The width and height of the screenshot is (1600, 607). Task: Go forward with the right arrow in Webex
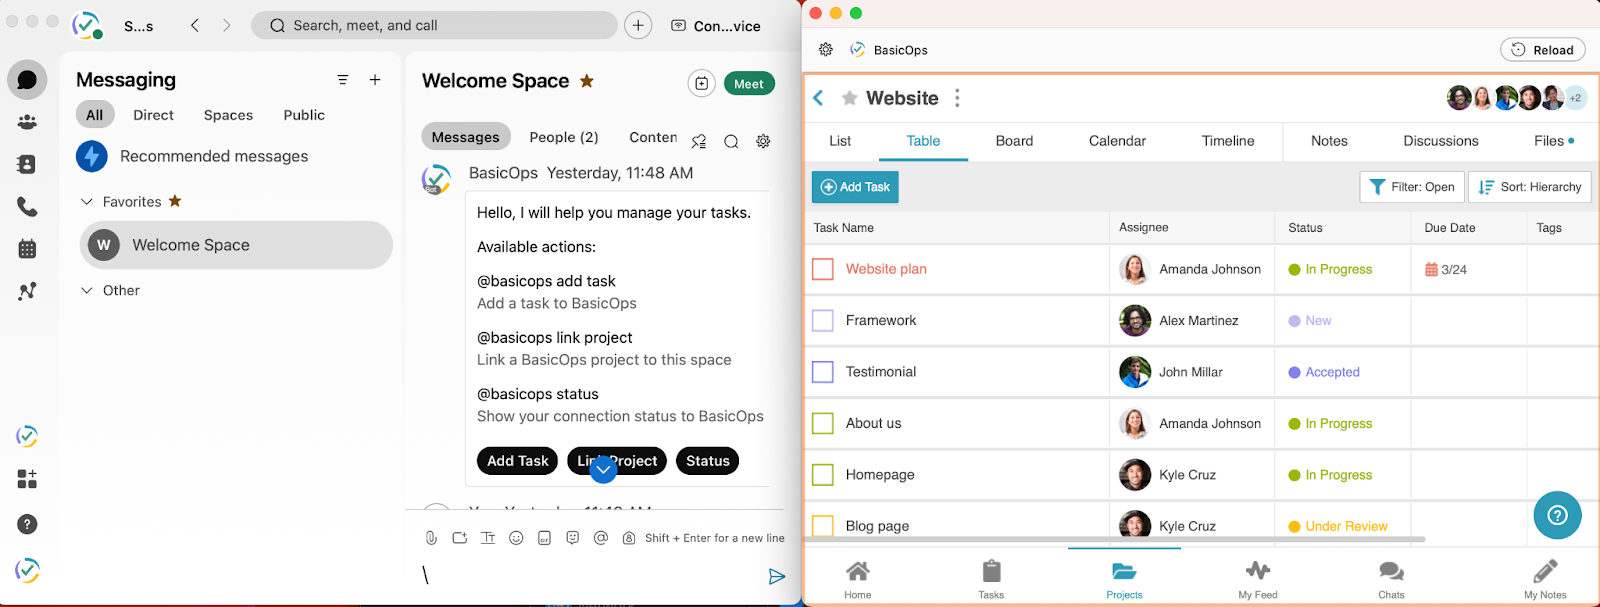pos(227,26)
